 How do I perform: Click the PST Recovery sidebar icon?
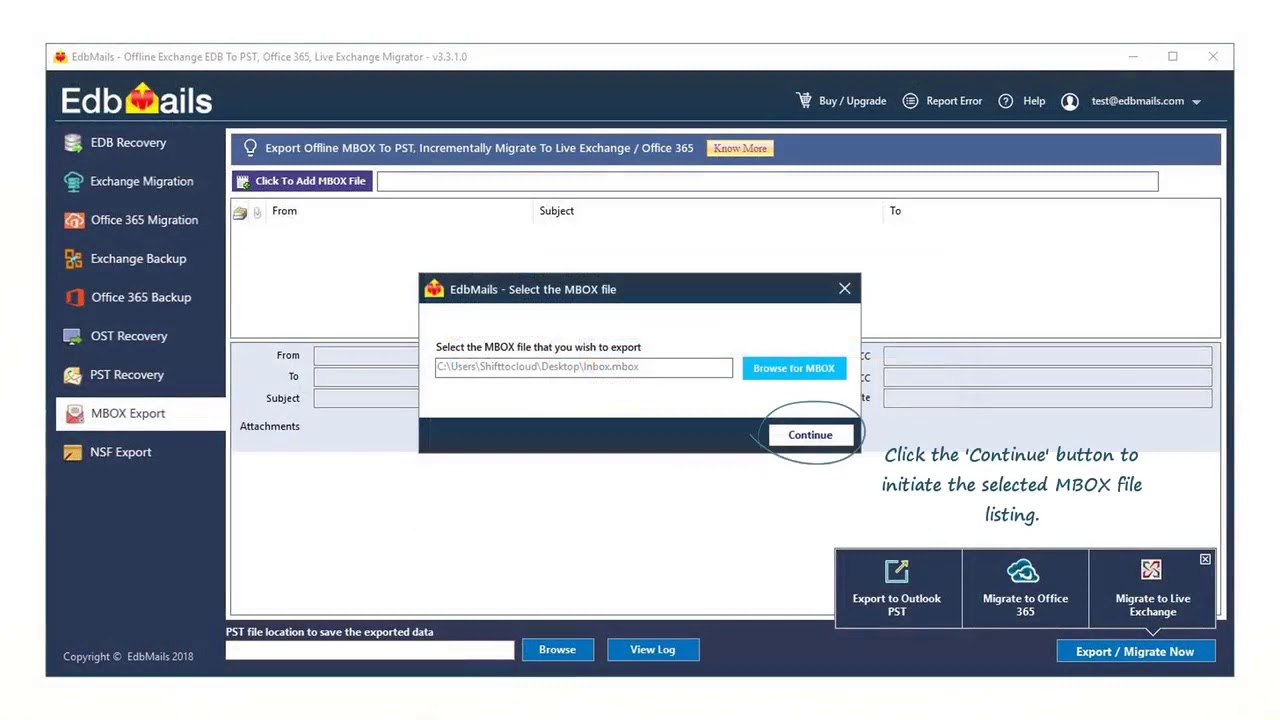tap(73, 375)
